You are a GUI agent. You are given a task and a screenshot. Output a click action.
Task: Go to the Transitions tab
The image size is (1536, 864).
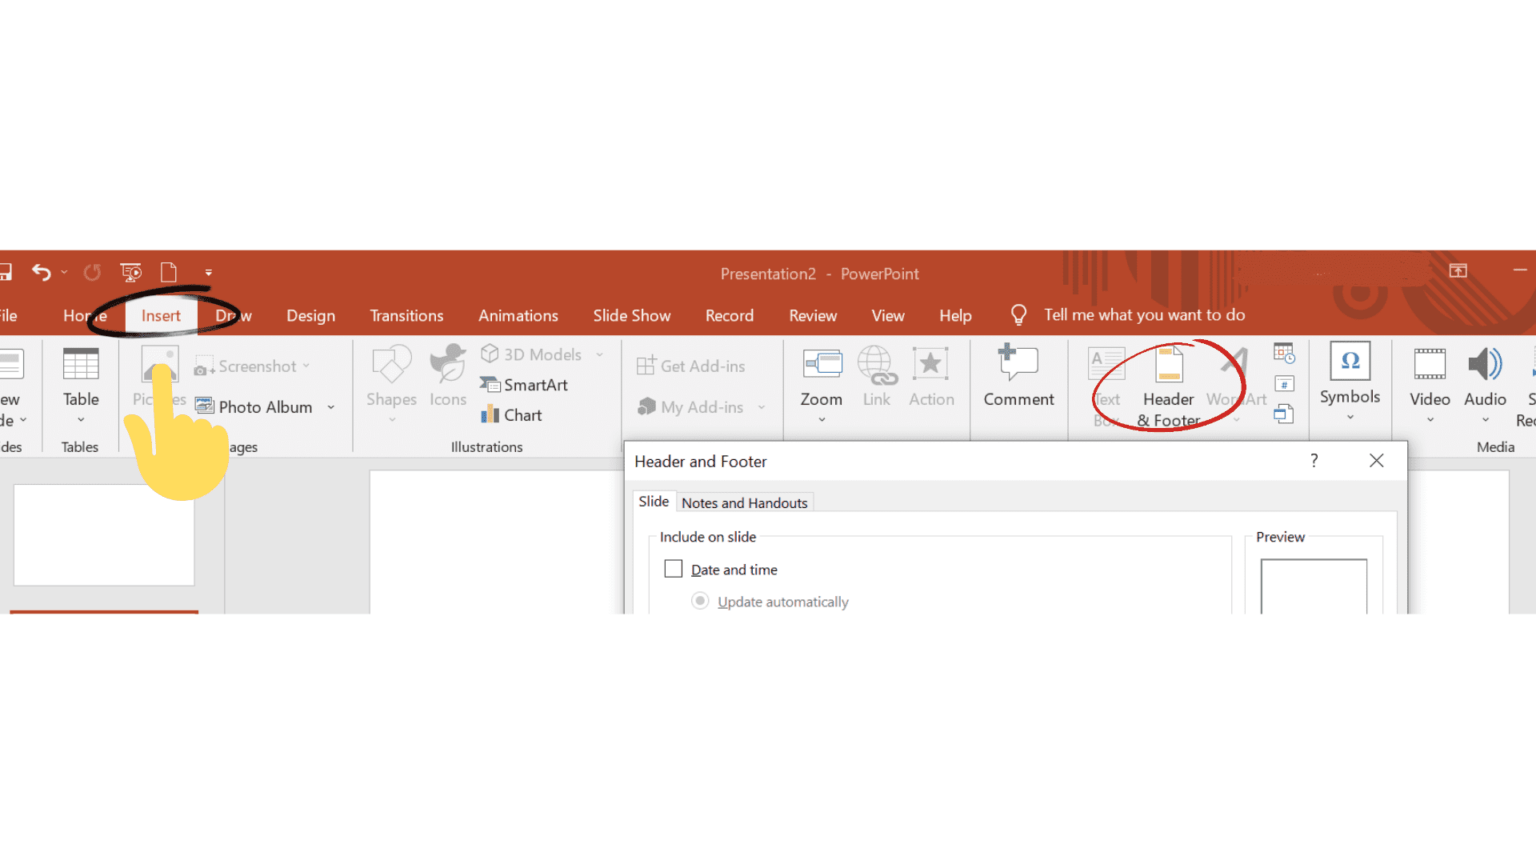tap(406, 316)
